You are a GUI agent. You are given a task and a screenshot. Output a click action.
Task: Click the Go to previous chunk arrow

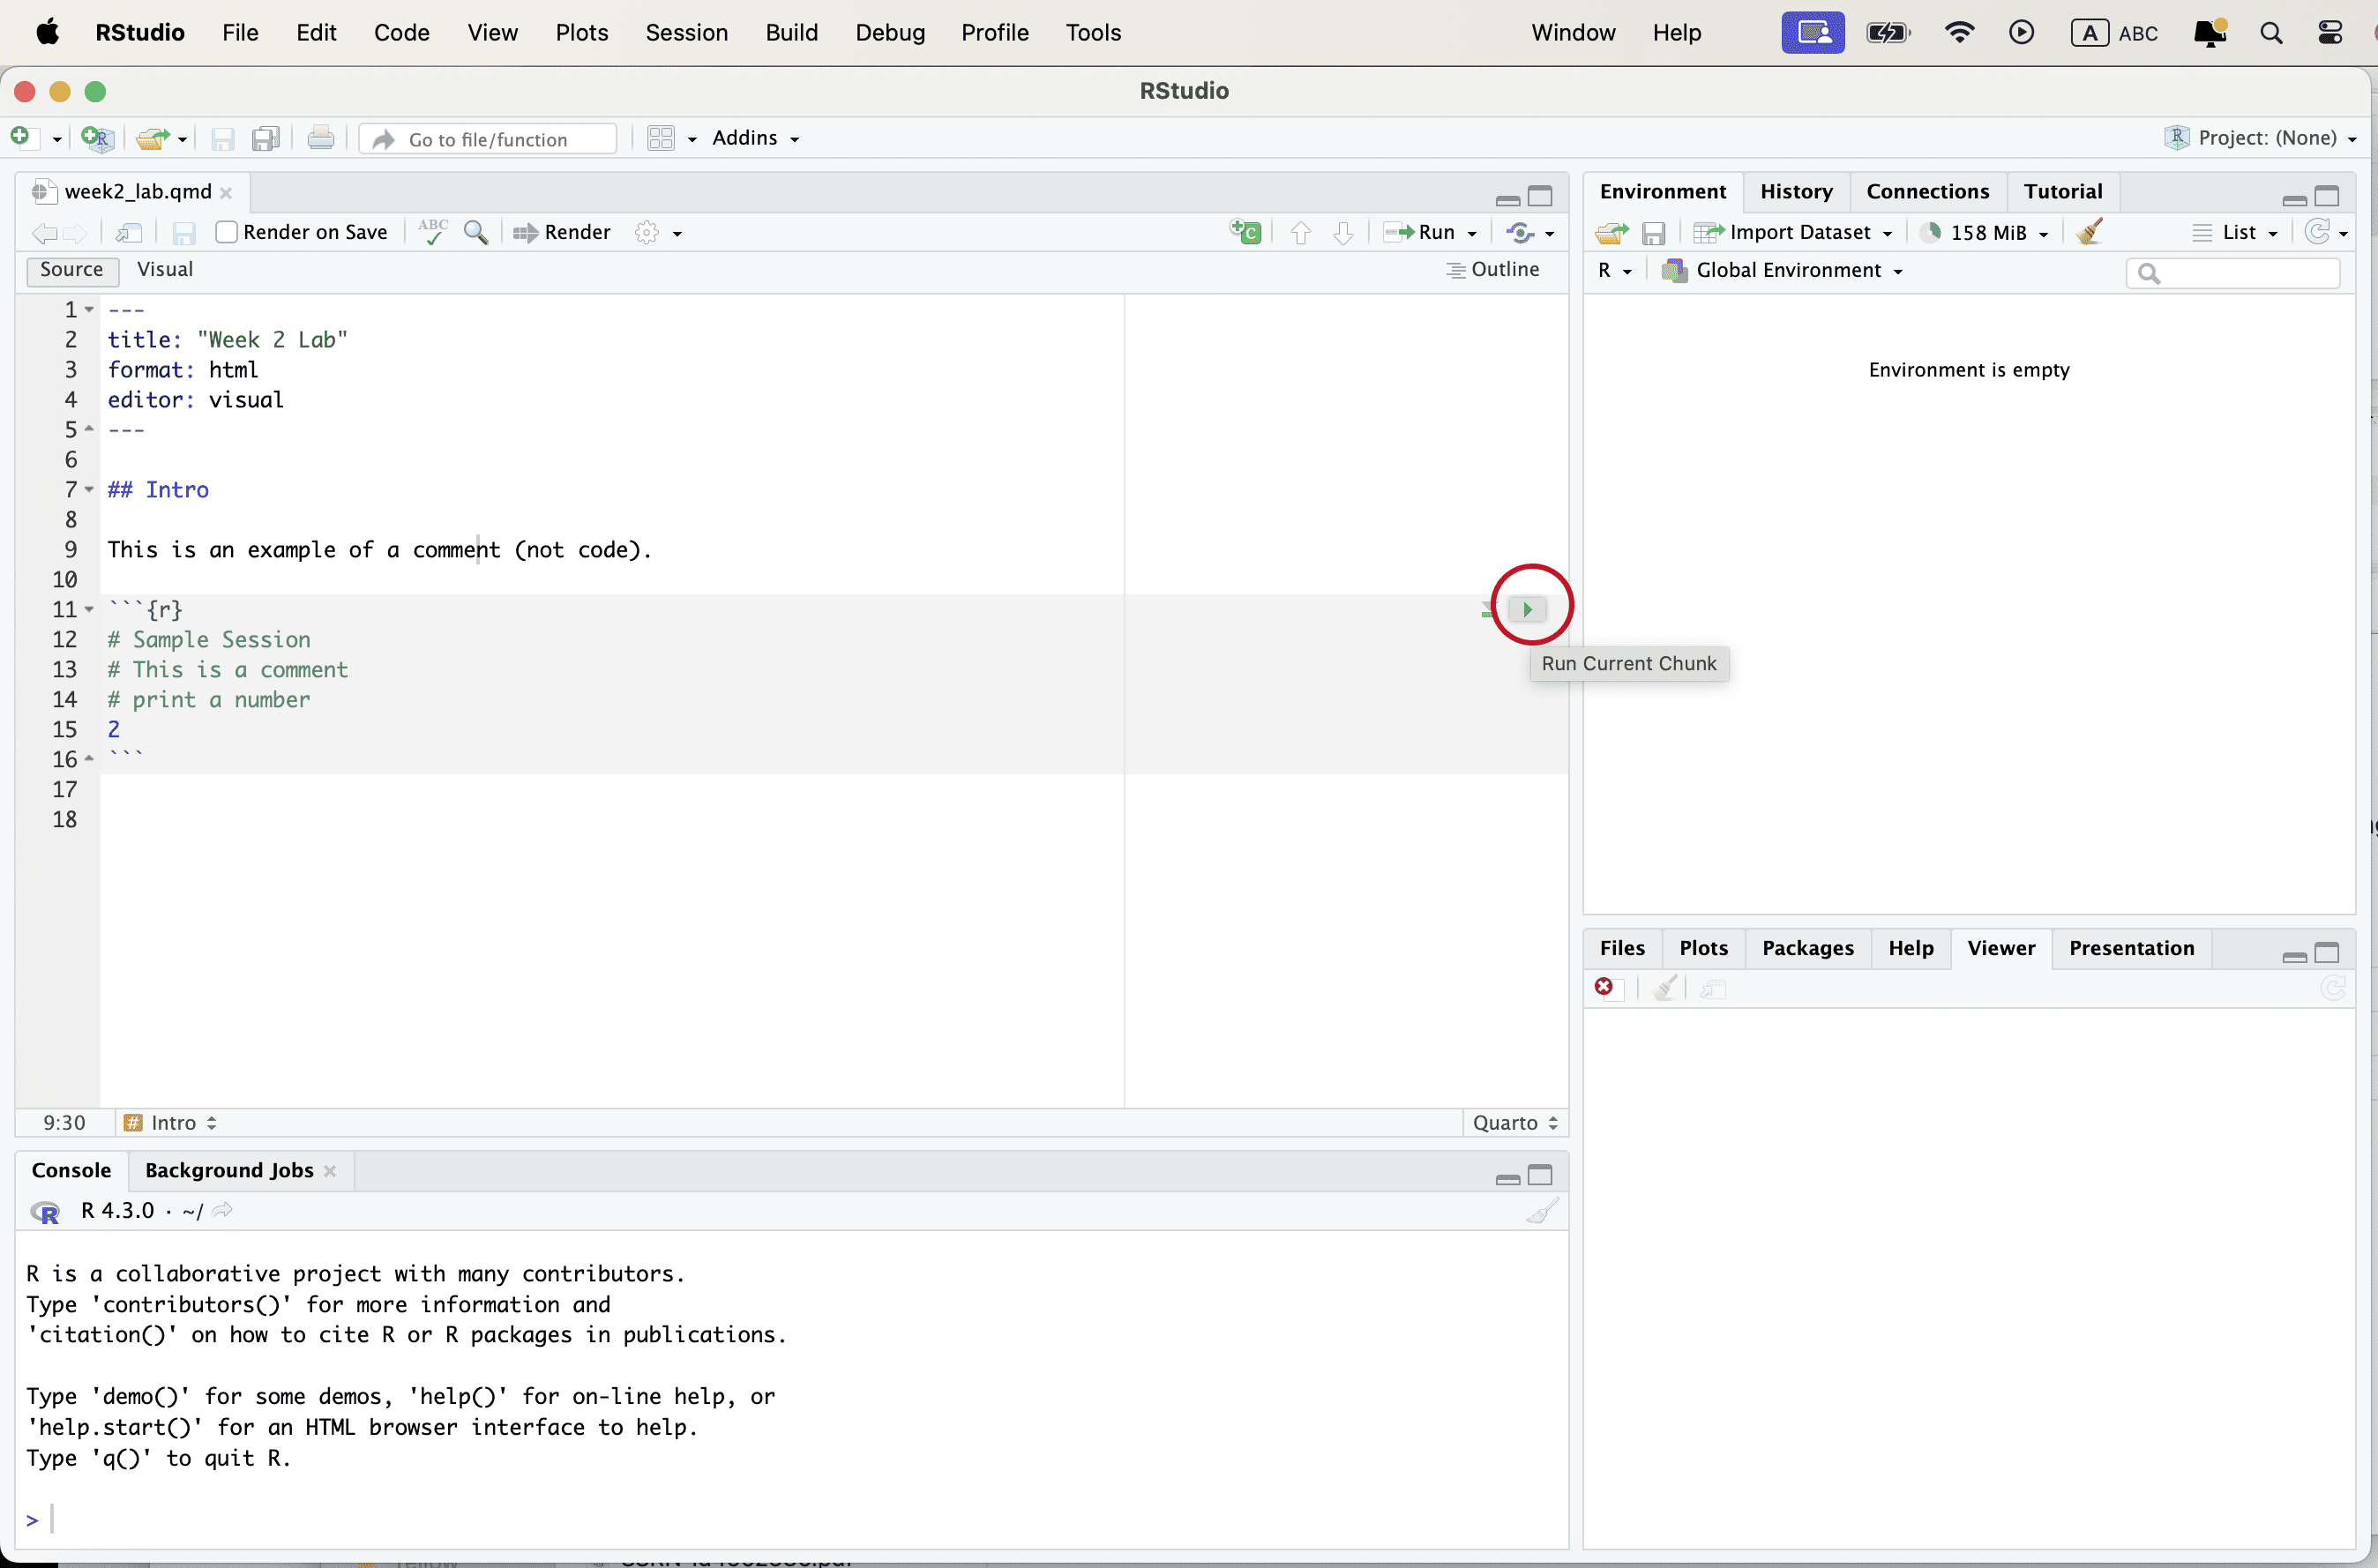click(x=1300, y=233)
